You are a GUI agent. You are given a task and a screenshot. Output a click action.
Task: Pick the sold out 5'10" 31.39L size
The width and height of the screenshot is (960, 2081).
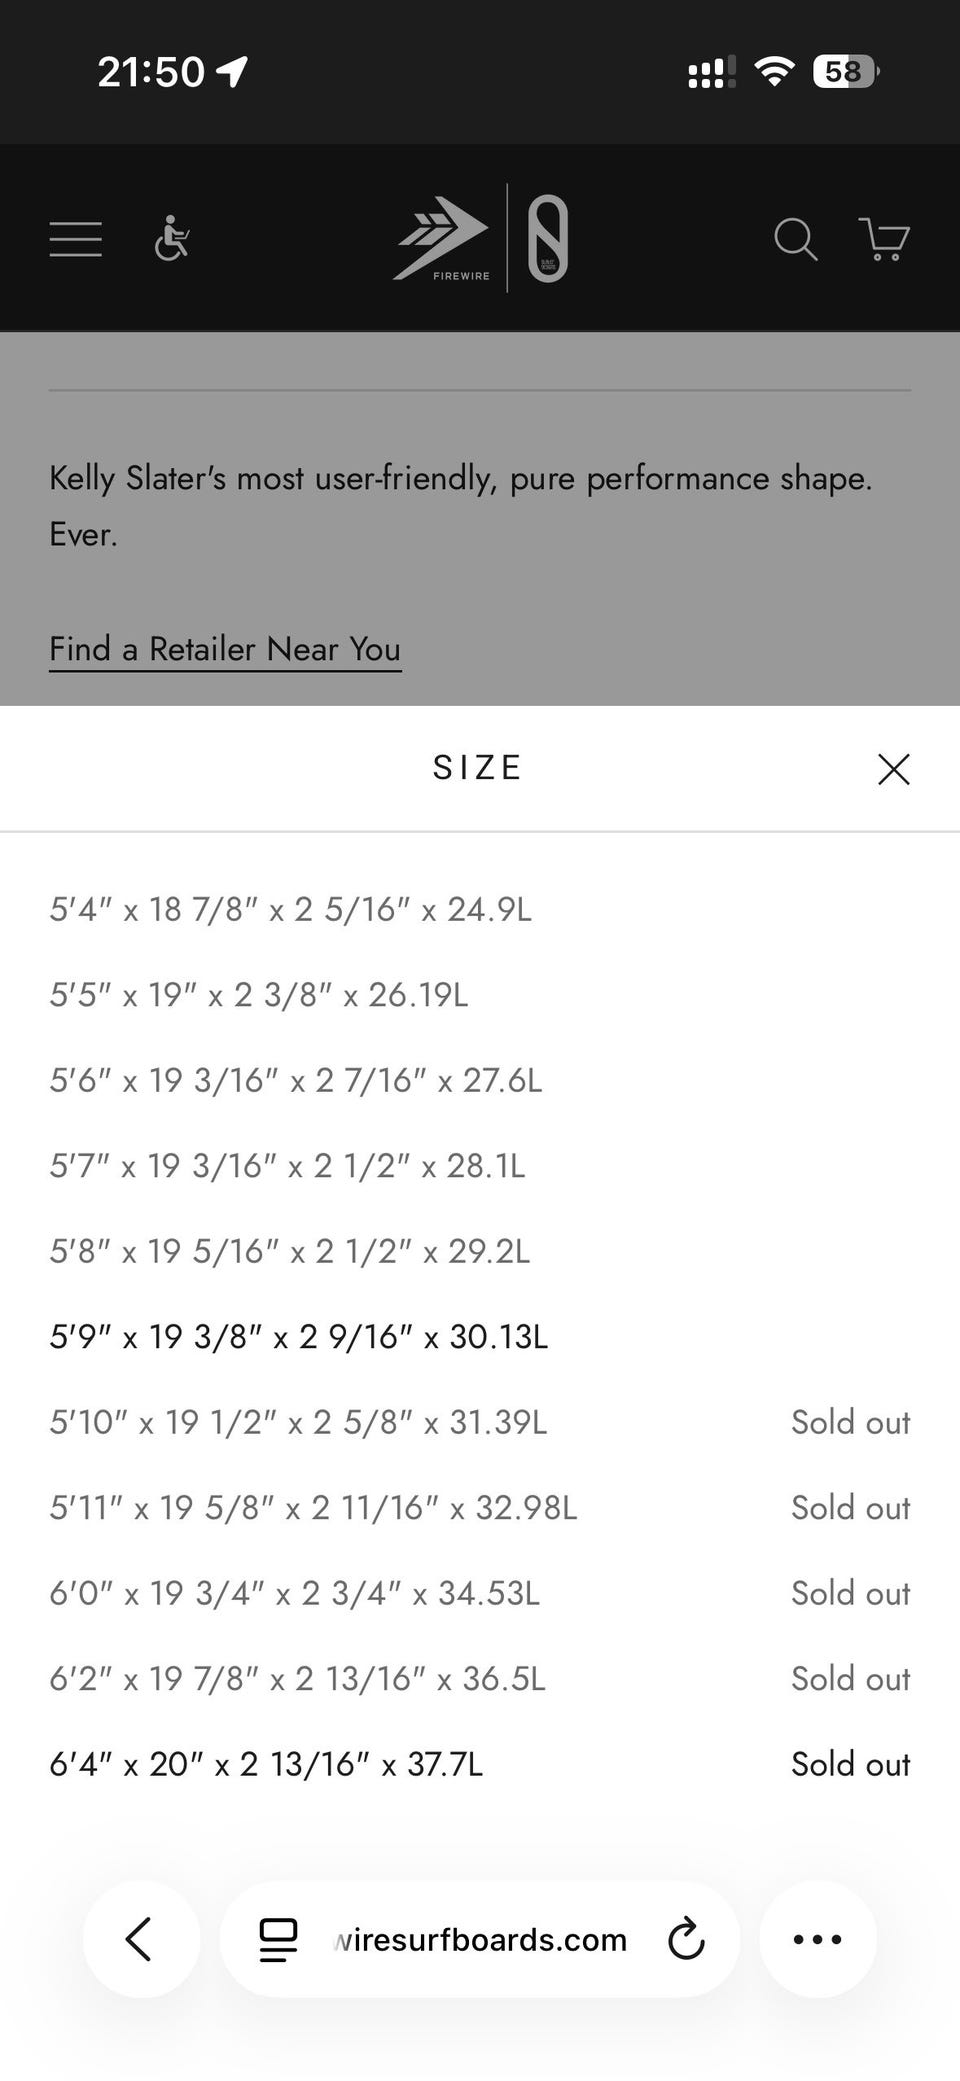298,1422
